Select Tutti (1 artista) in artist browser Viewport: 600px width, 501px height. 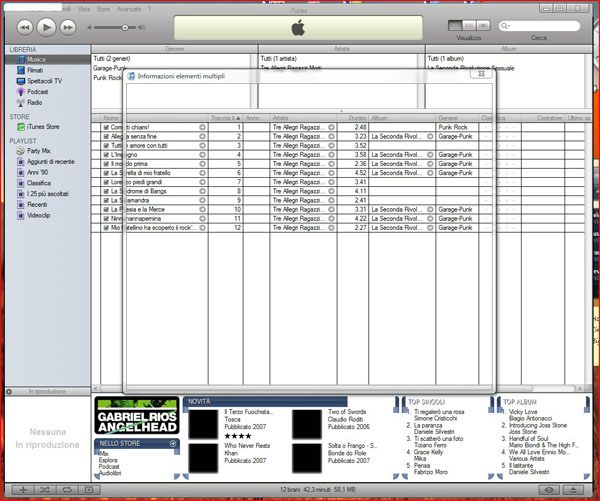(279, 59)
